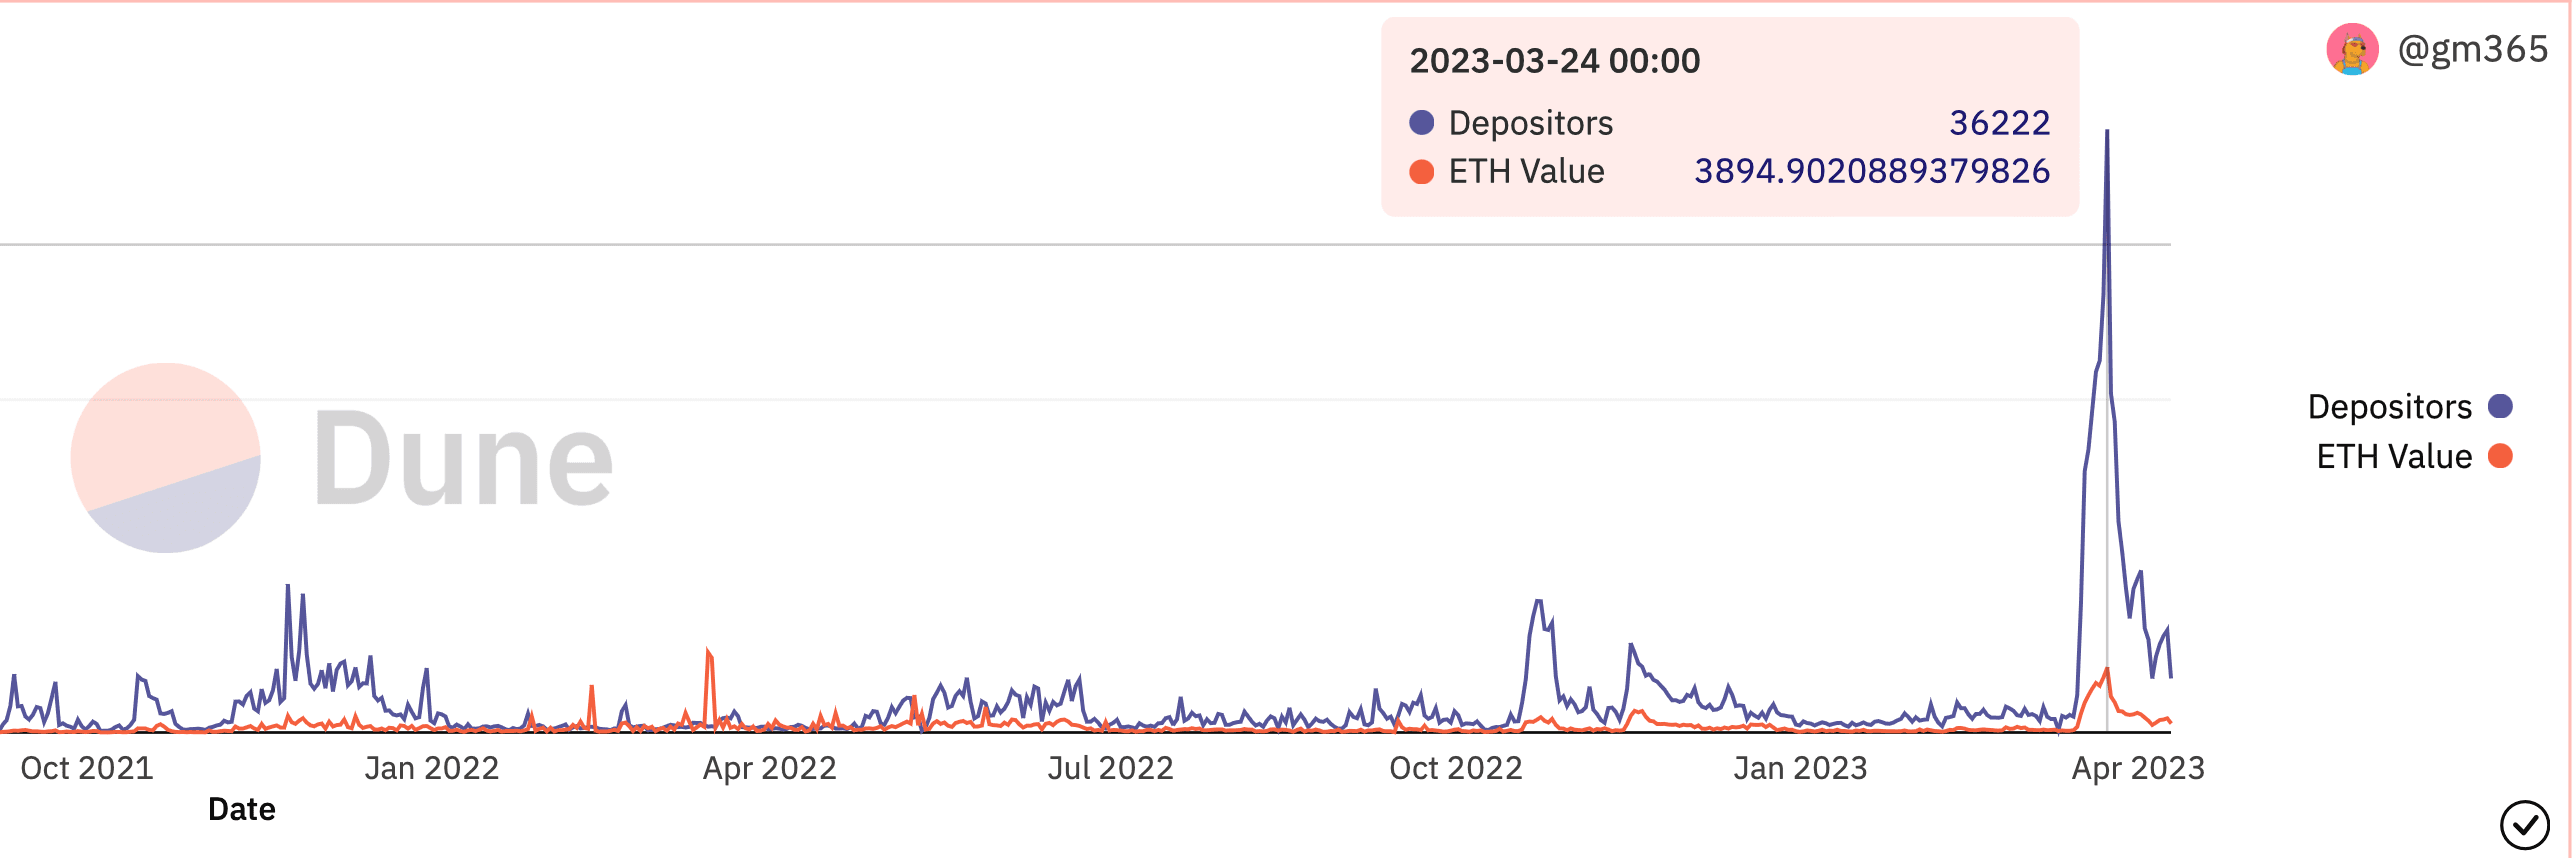Click the purple Depositors dot in tooltip
The height and width of the screenshot is (858, 2572).
click(x=1421, y=123)
